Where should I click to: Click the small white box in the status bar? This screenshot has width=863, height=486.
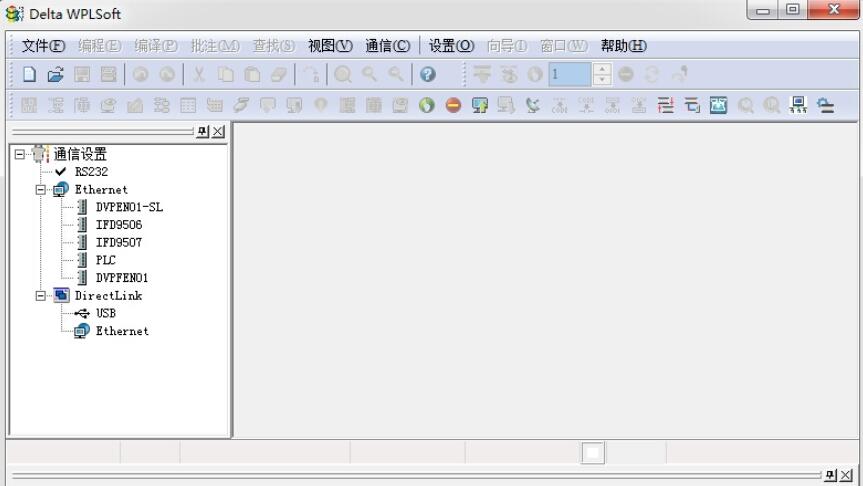point(593,453)
